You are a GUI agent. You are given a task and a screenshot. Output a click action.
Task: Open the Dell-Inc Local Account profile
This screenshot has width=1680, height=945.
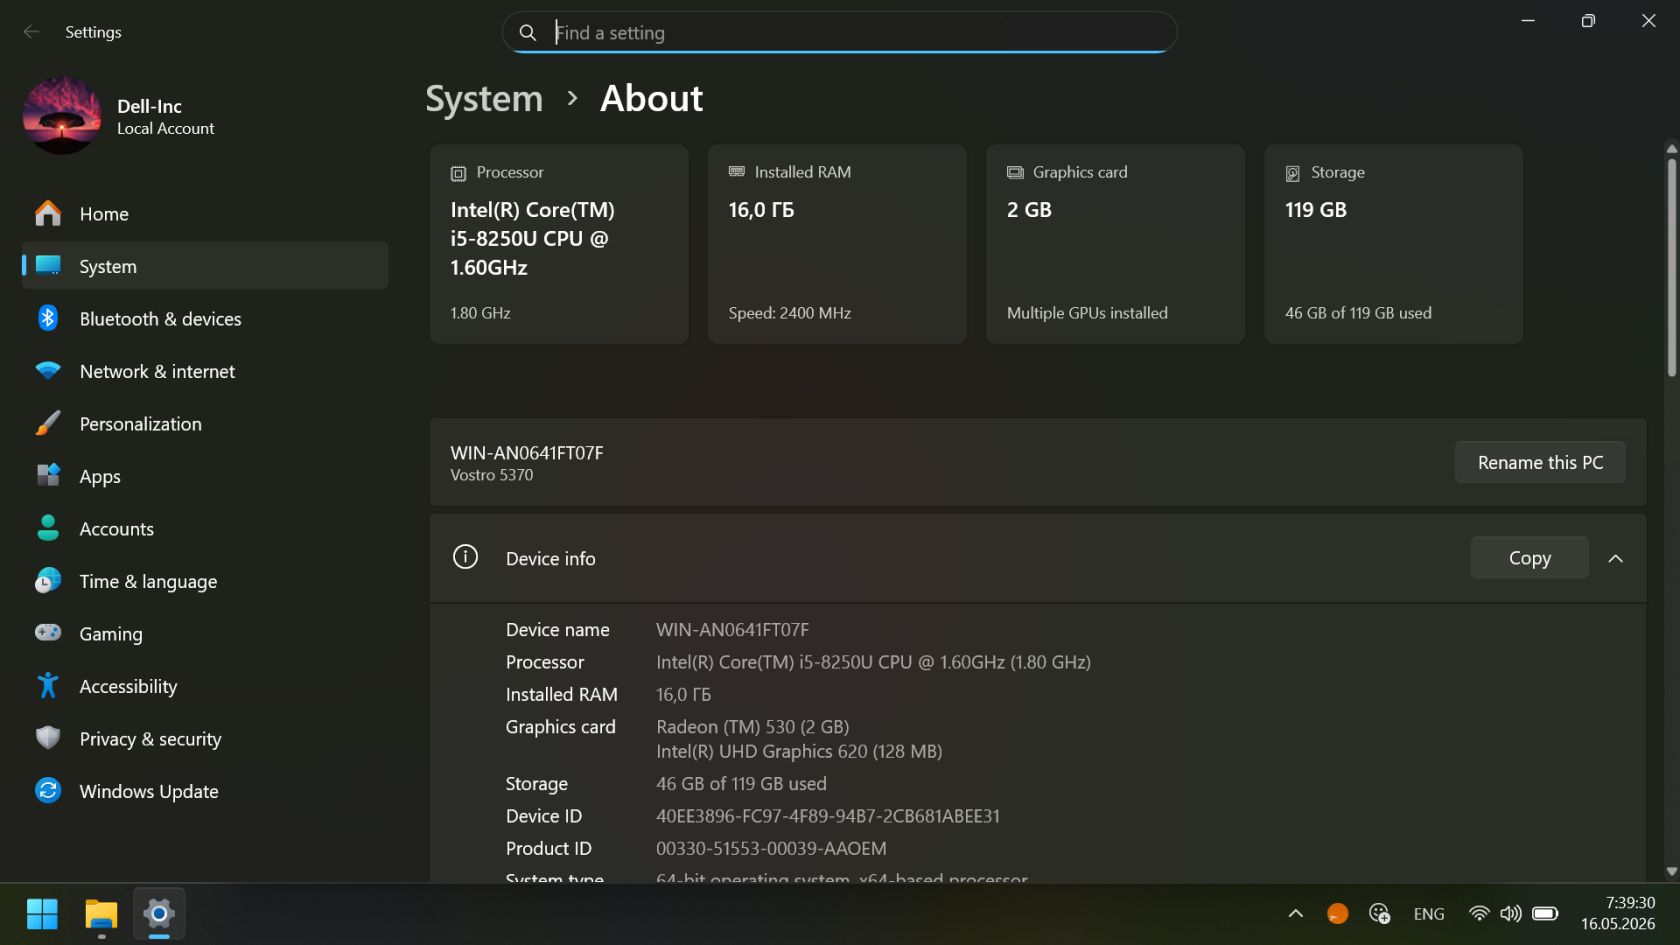(119, 116)
